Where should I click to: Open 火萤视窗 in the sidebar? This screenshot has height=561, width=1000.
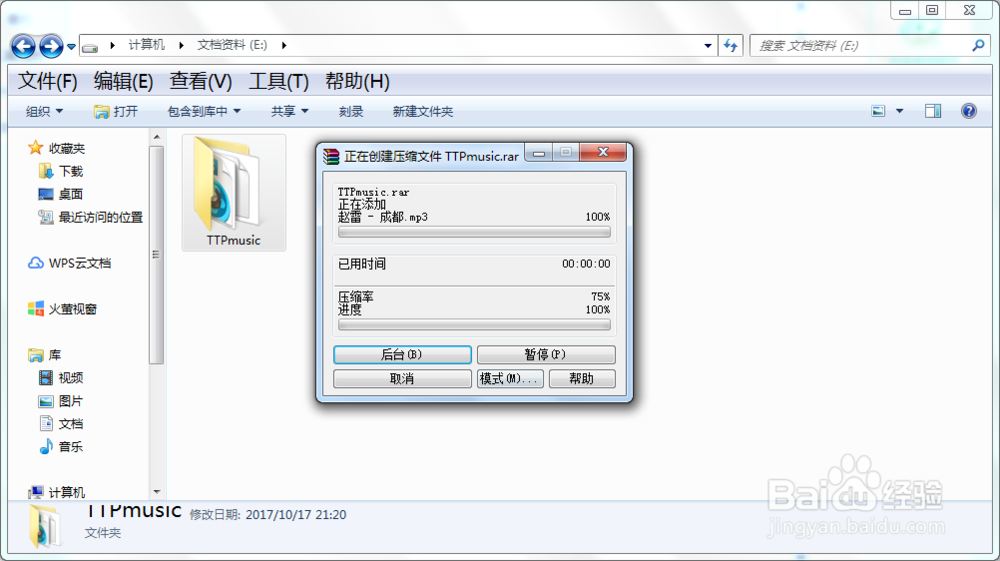[62, 309]
